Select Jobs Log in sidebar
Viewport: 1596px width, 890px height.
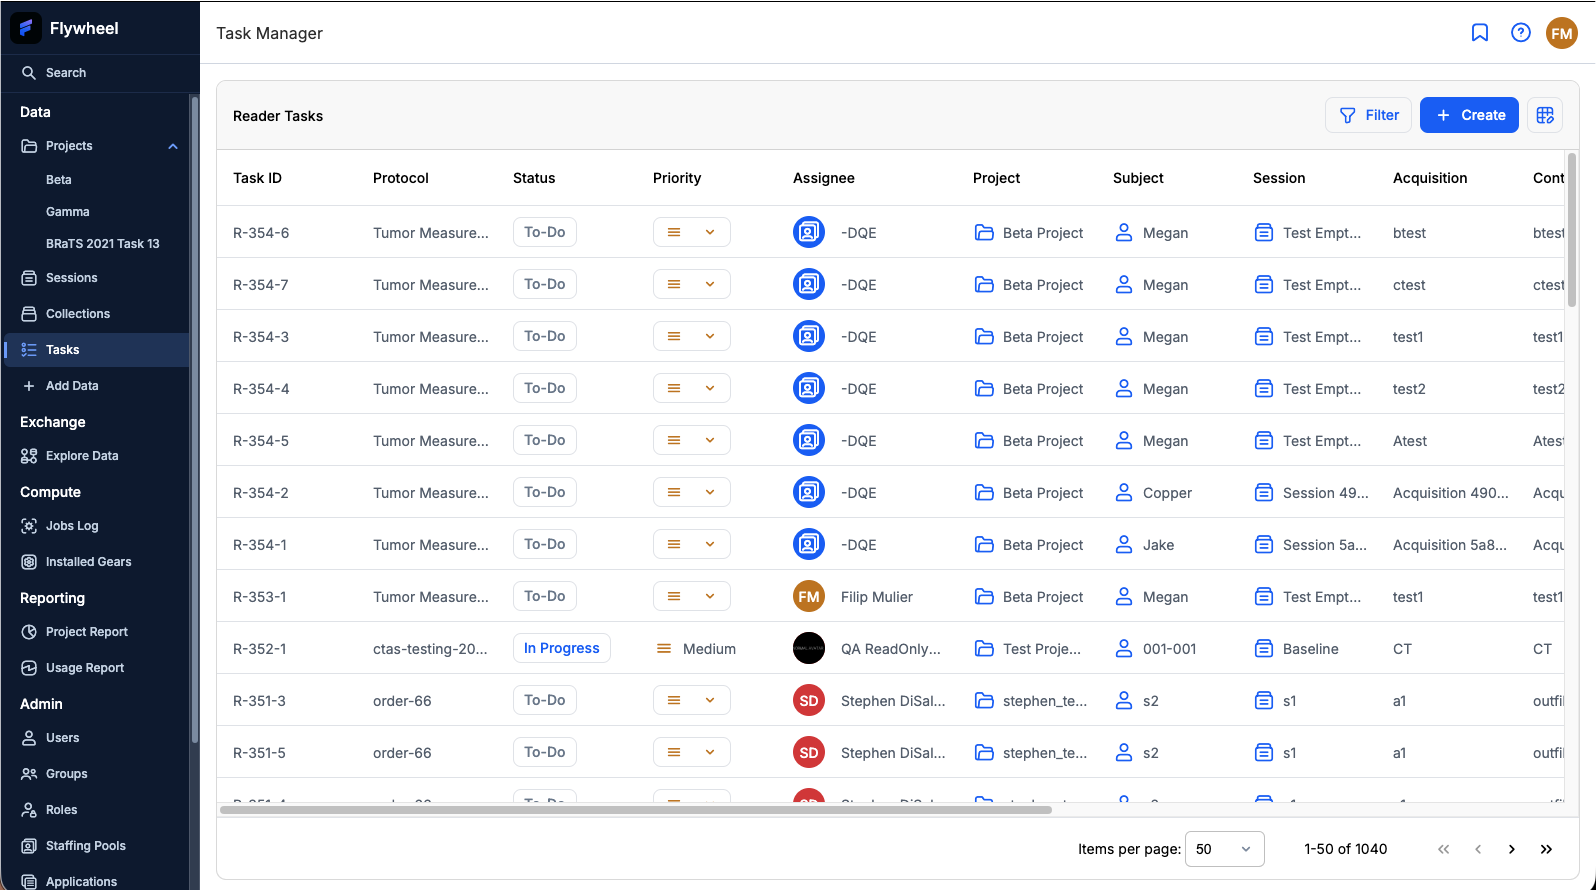click(x=72, y=526)
